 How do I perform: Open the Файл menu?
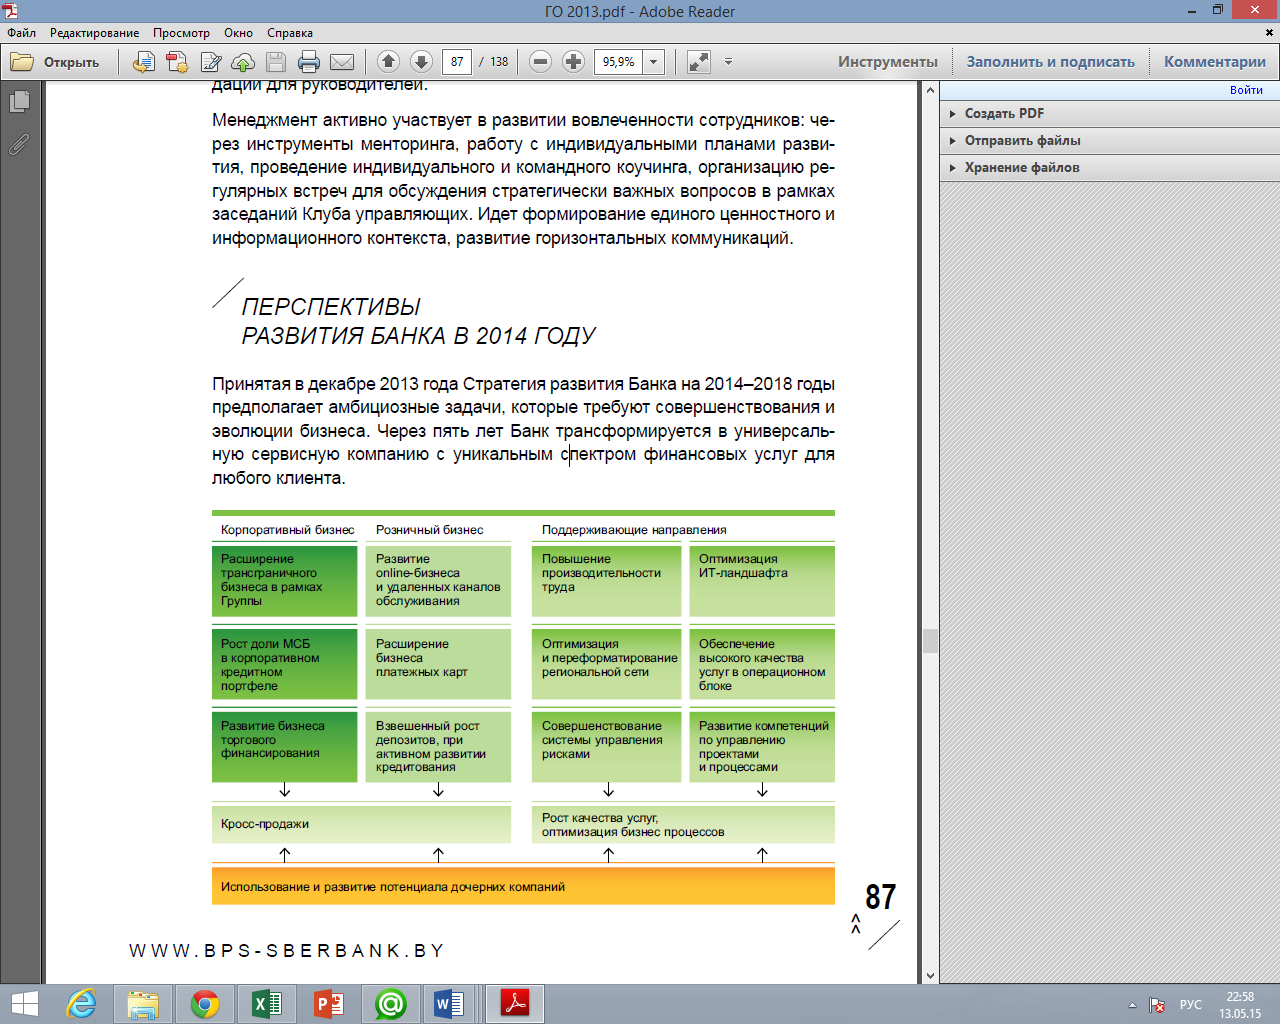point(22,33)
